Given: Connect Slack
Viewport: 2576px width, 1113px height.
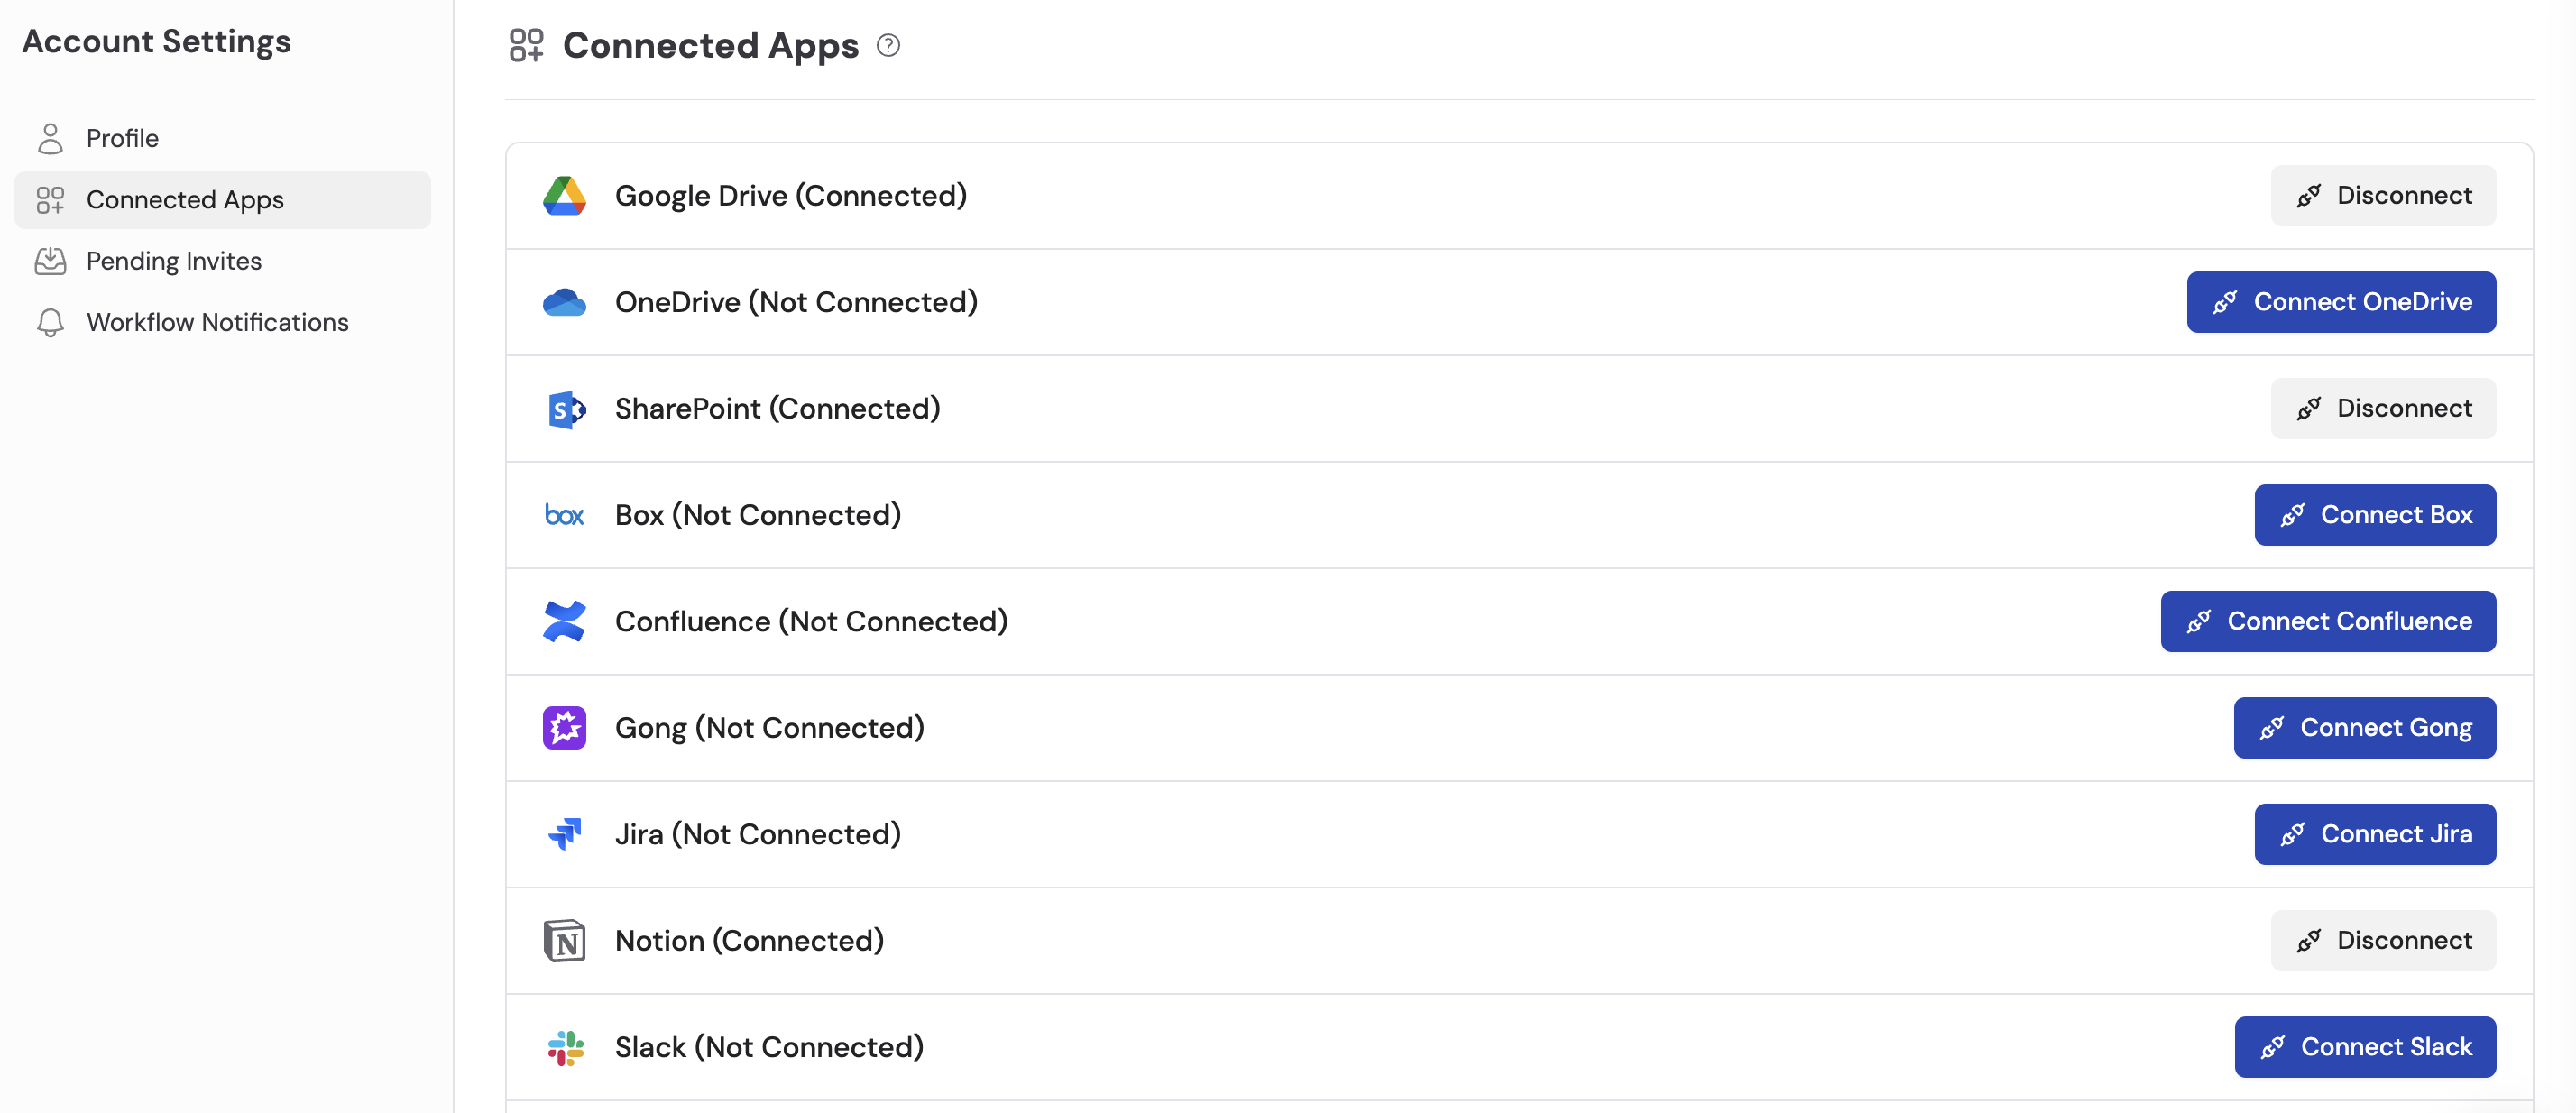Looking at the screenshot, I should (x=2365, y=1046).
